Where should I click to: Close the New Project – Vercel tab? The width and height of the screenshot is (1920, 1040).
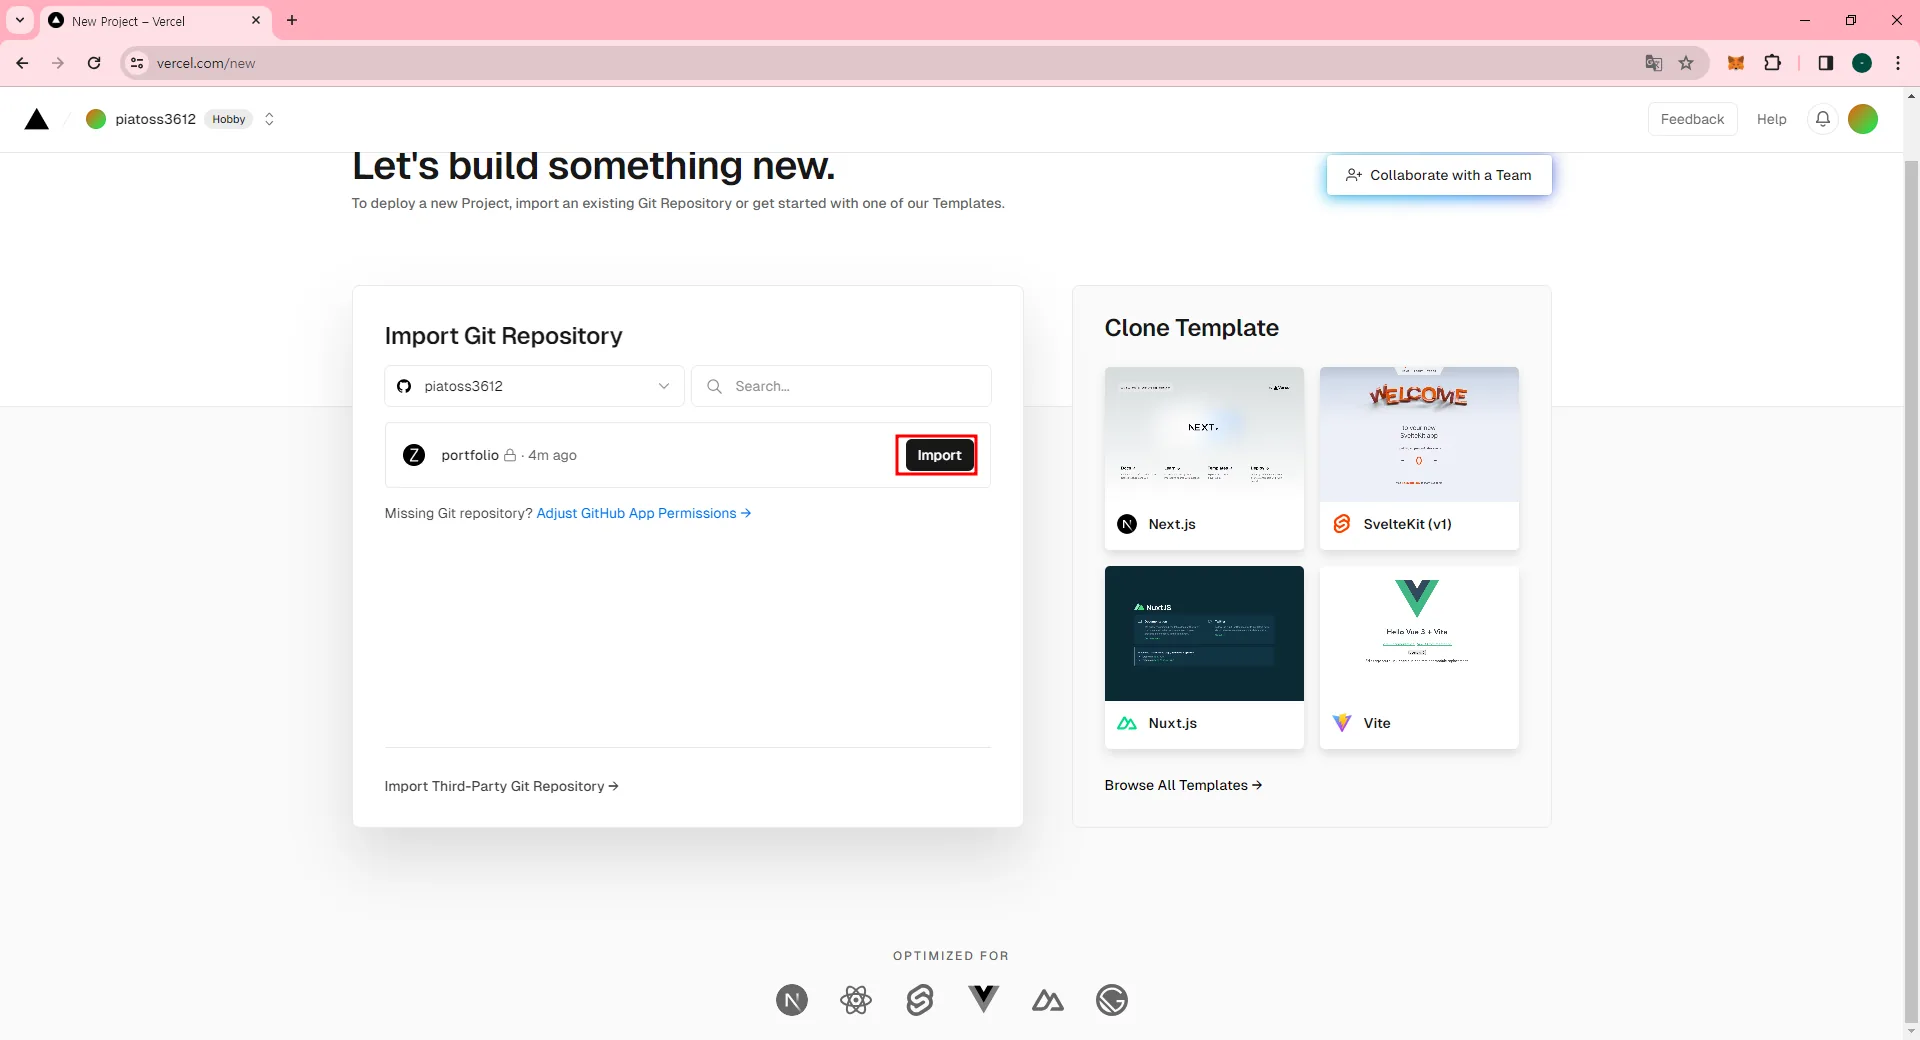click(256, 20)
